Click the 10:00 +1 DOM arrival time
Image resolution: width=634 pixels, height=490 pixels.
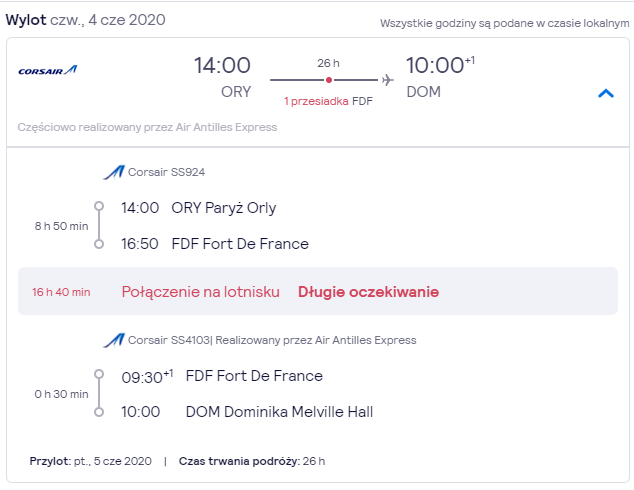coord(440,65)
